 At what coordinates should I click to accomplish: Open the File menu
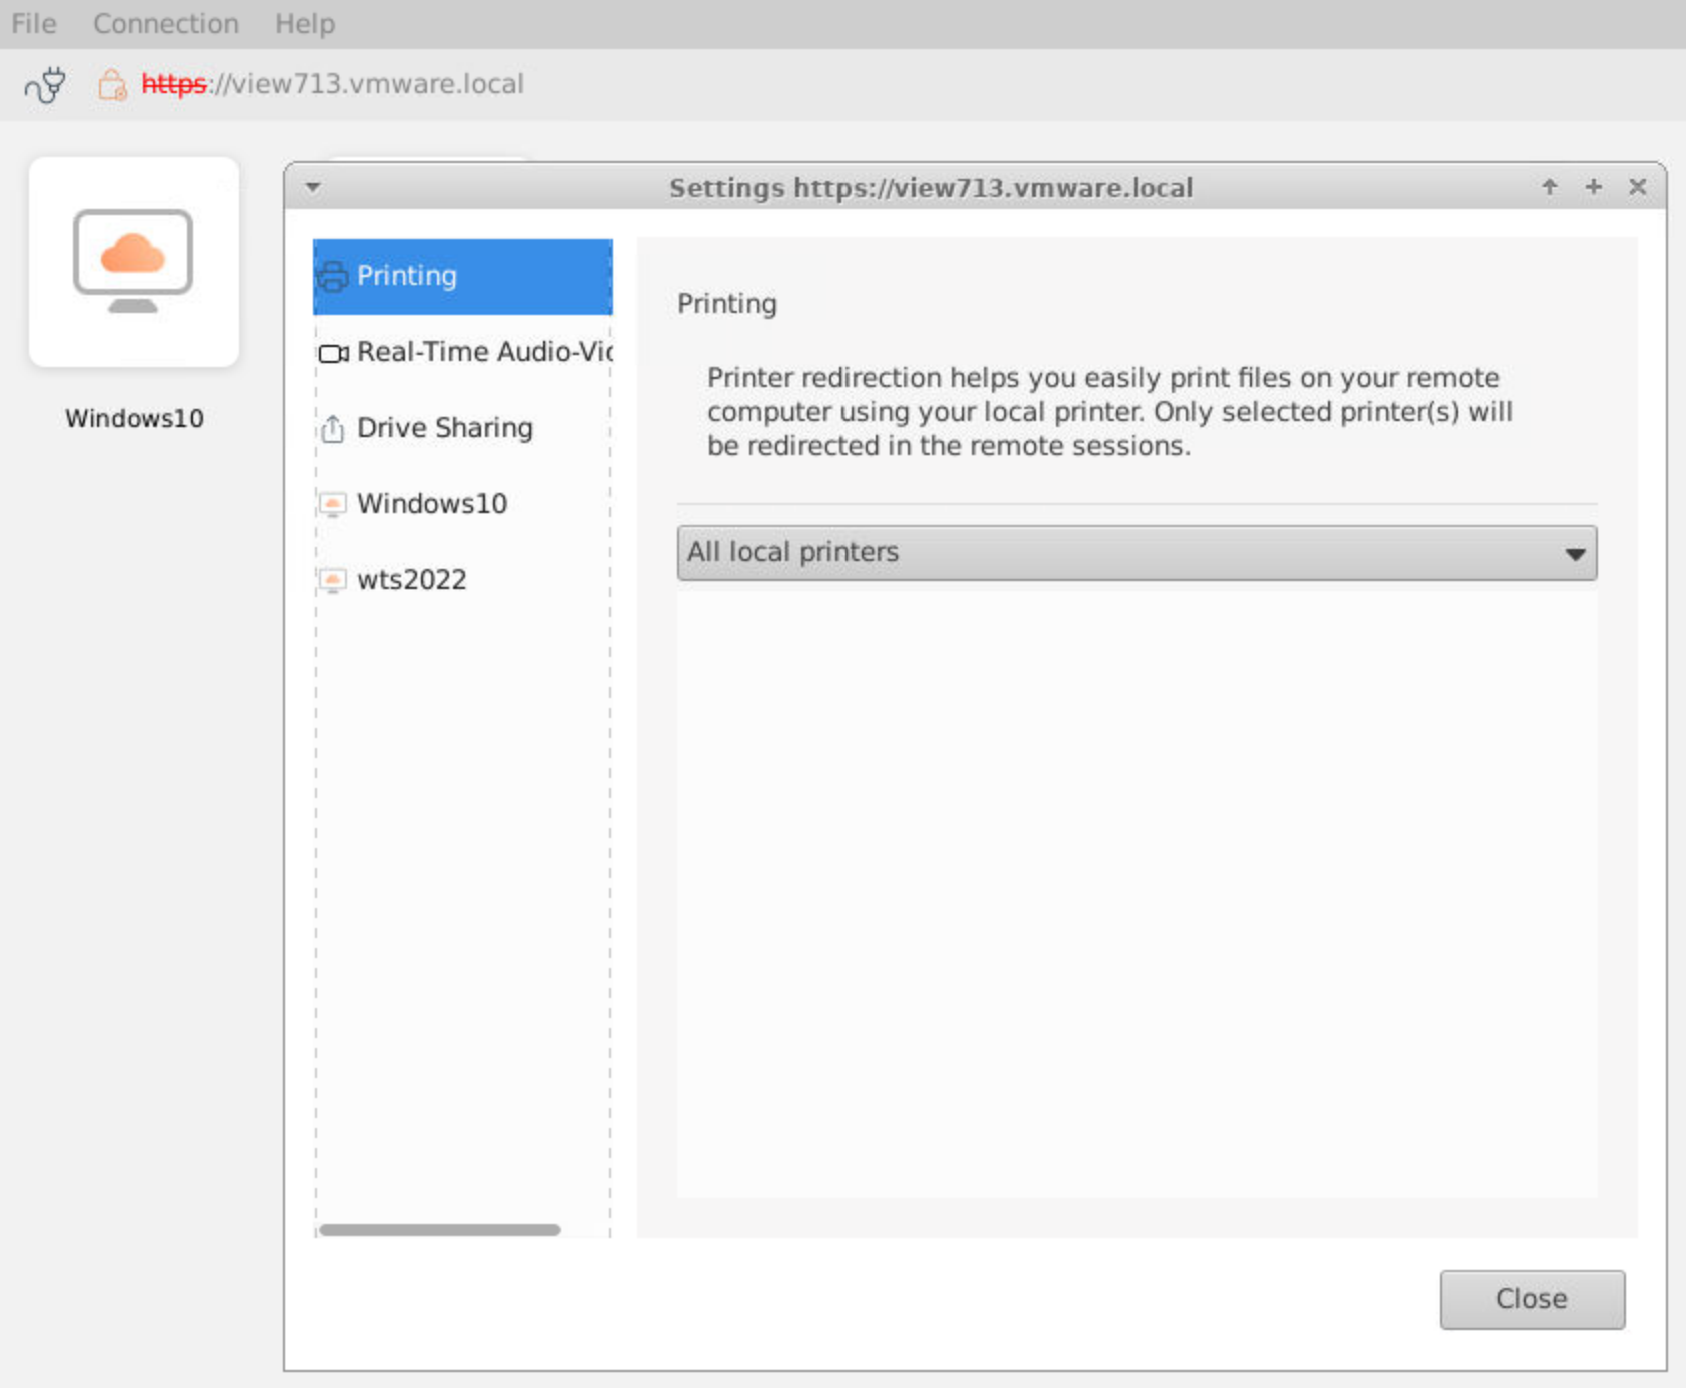click(34, 23)
